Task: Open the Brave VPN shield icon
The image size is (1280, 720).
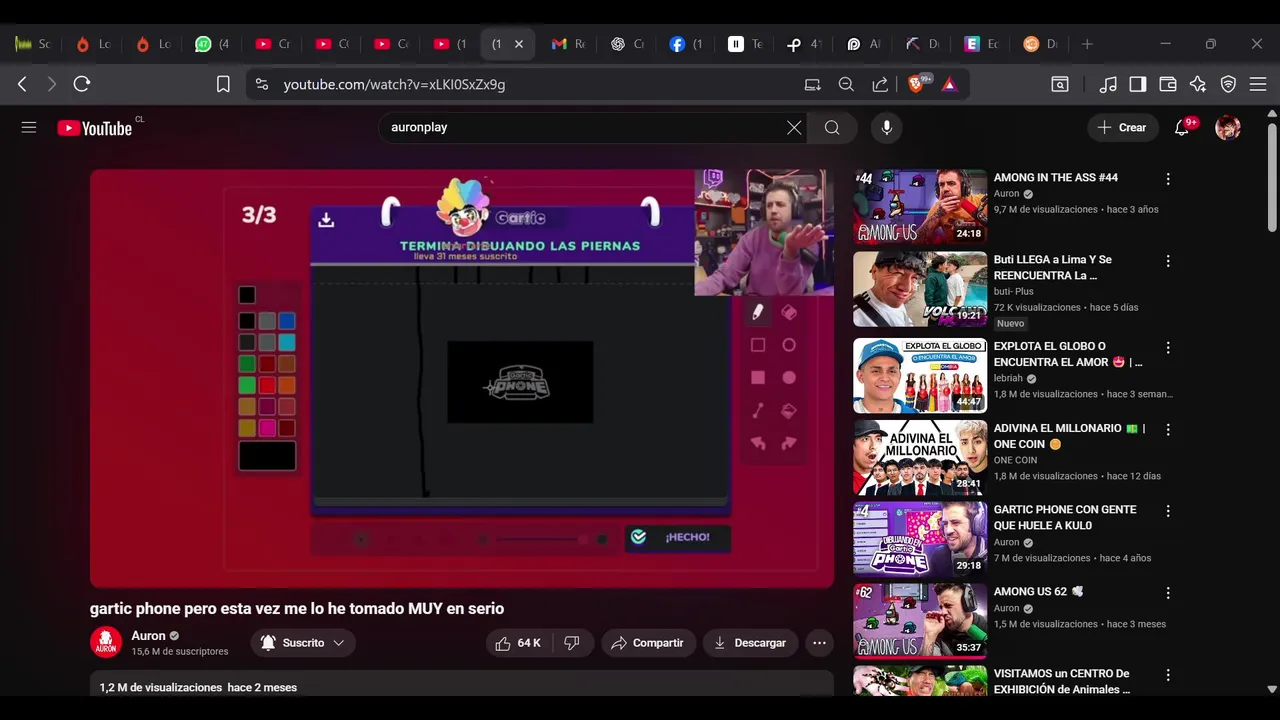Action: (x=1229, y=84)
